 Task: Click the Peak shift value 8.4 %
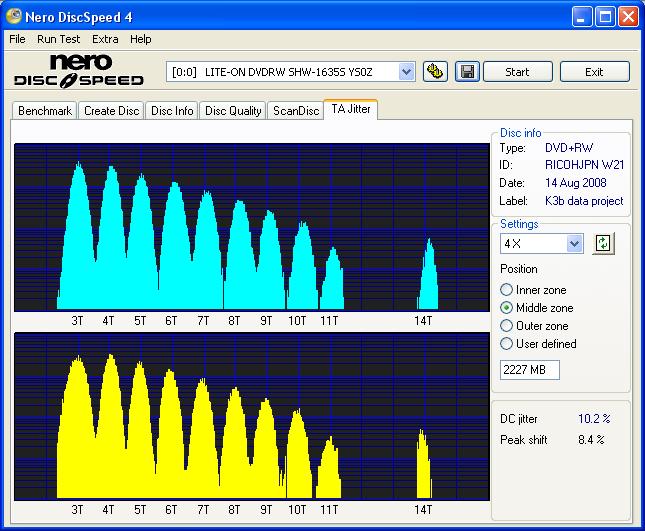(x=591, y=440)
